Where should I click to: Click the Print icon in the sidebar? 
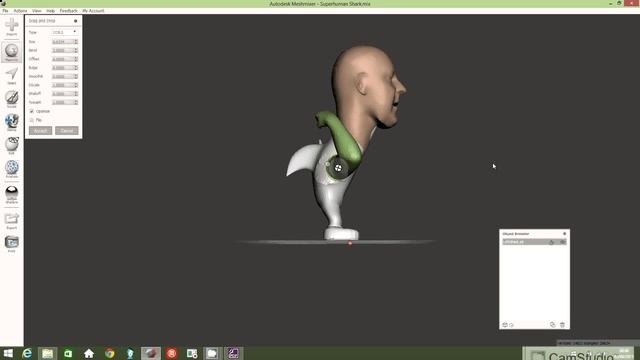pos(11,244)
